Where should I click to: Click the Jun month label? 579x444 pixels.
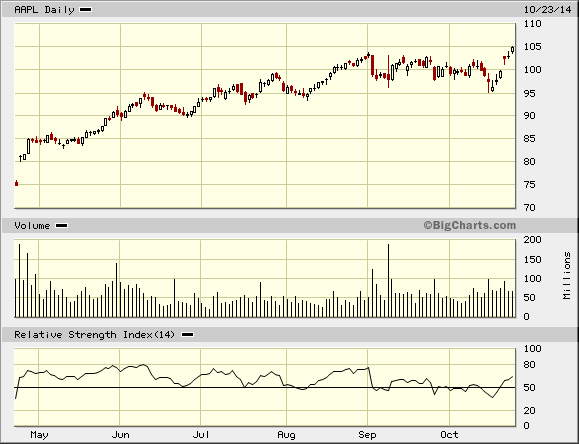120,435
